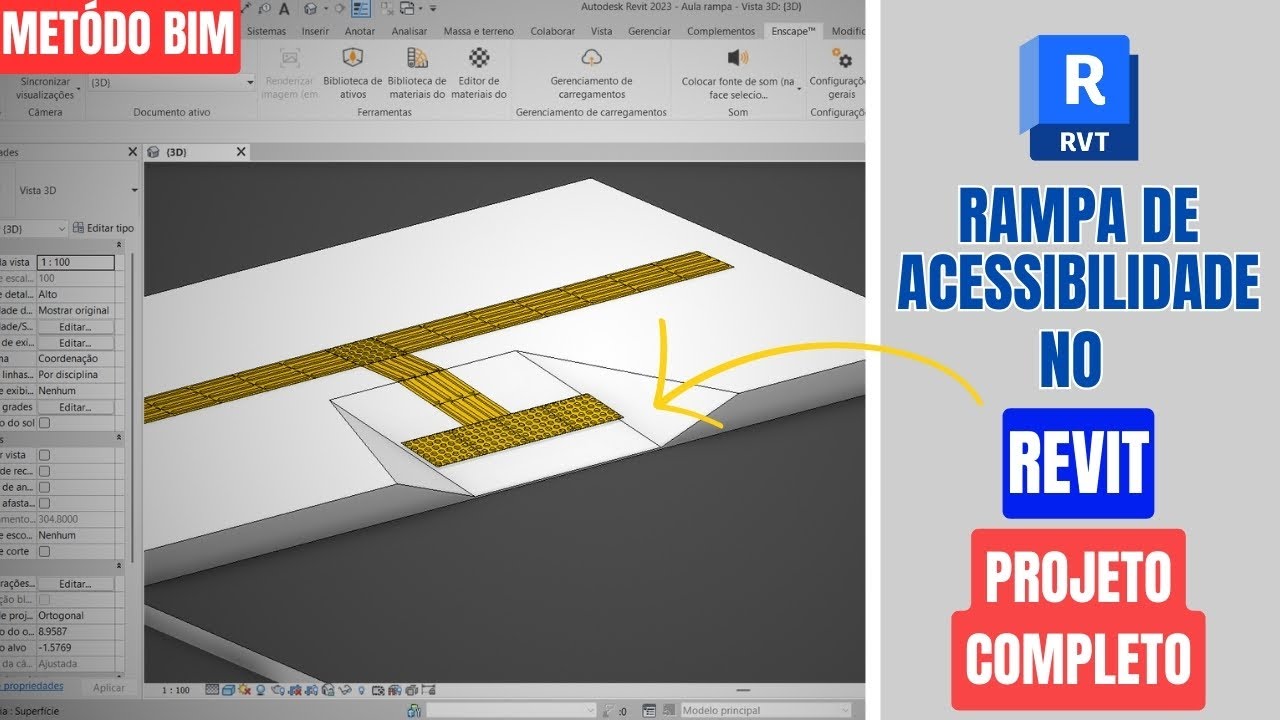This screenshot has width=1280, height=720.
Task: Open the Massa e terreno ribbon tab
Action: click(478, 31)
